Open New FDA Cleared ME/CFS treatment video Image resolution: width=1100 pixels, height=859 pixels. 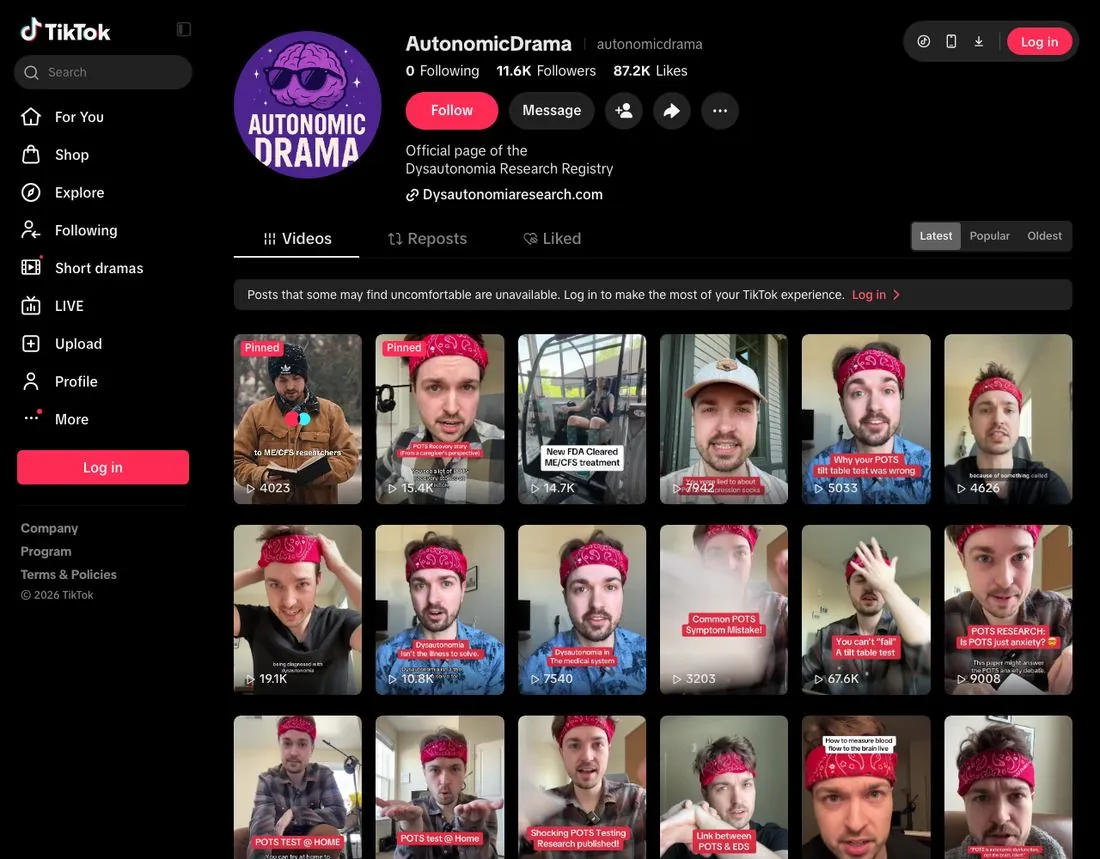click(582, 419)
